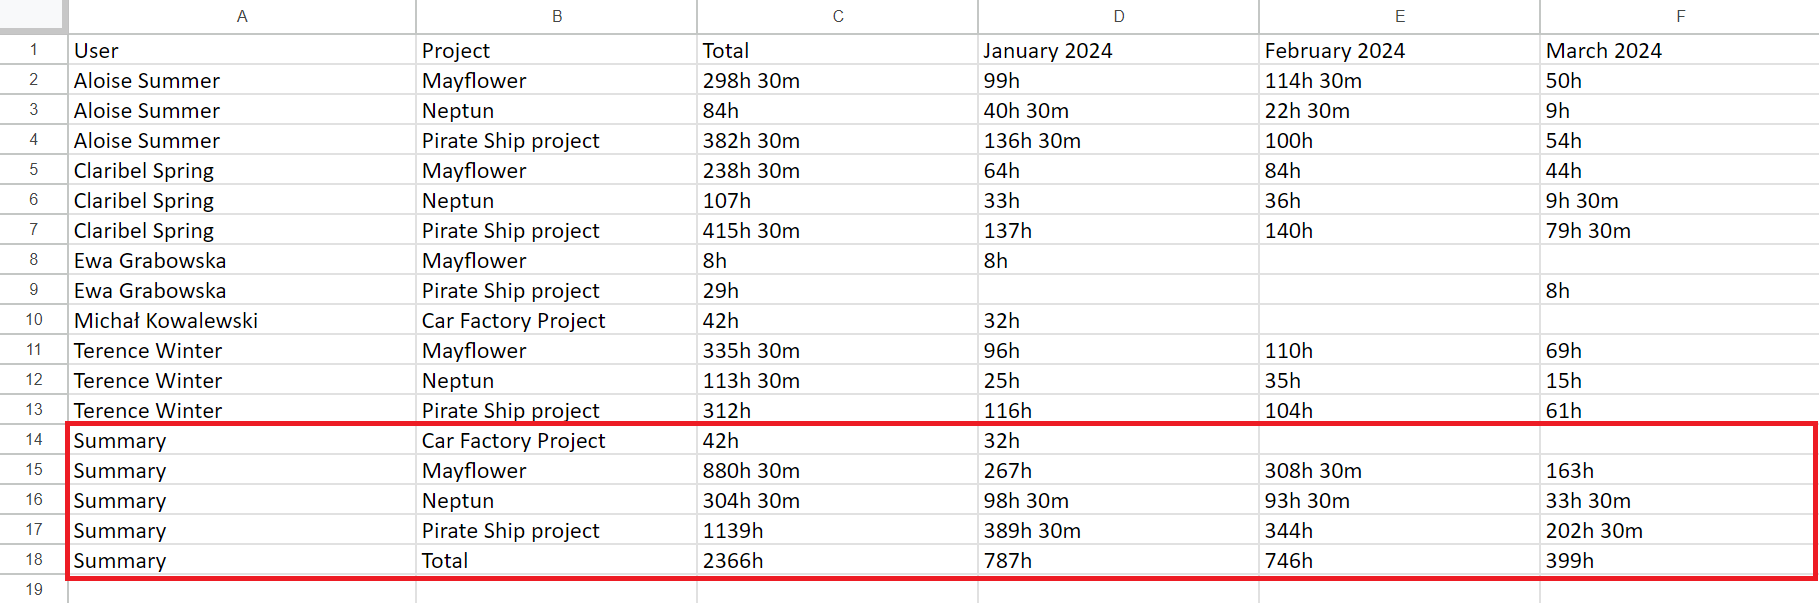The width and height of the screenshot is (1819, 603).
Task: Select cell '787h' in row 18
Action: (1119, 560)
